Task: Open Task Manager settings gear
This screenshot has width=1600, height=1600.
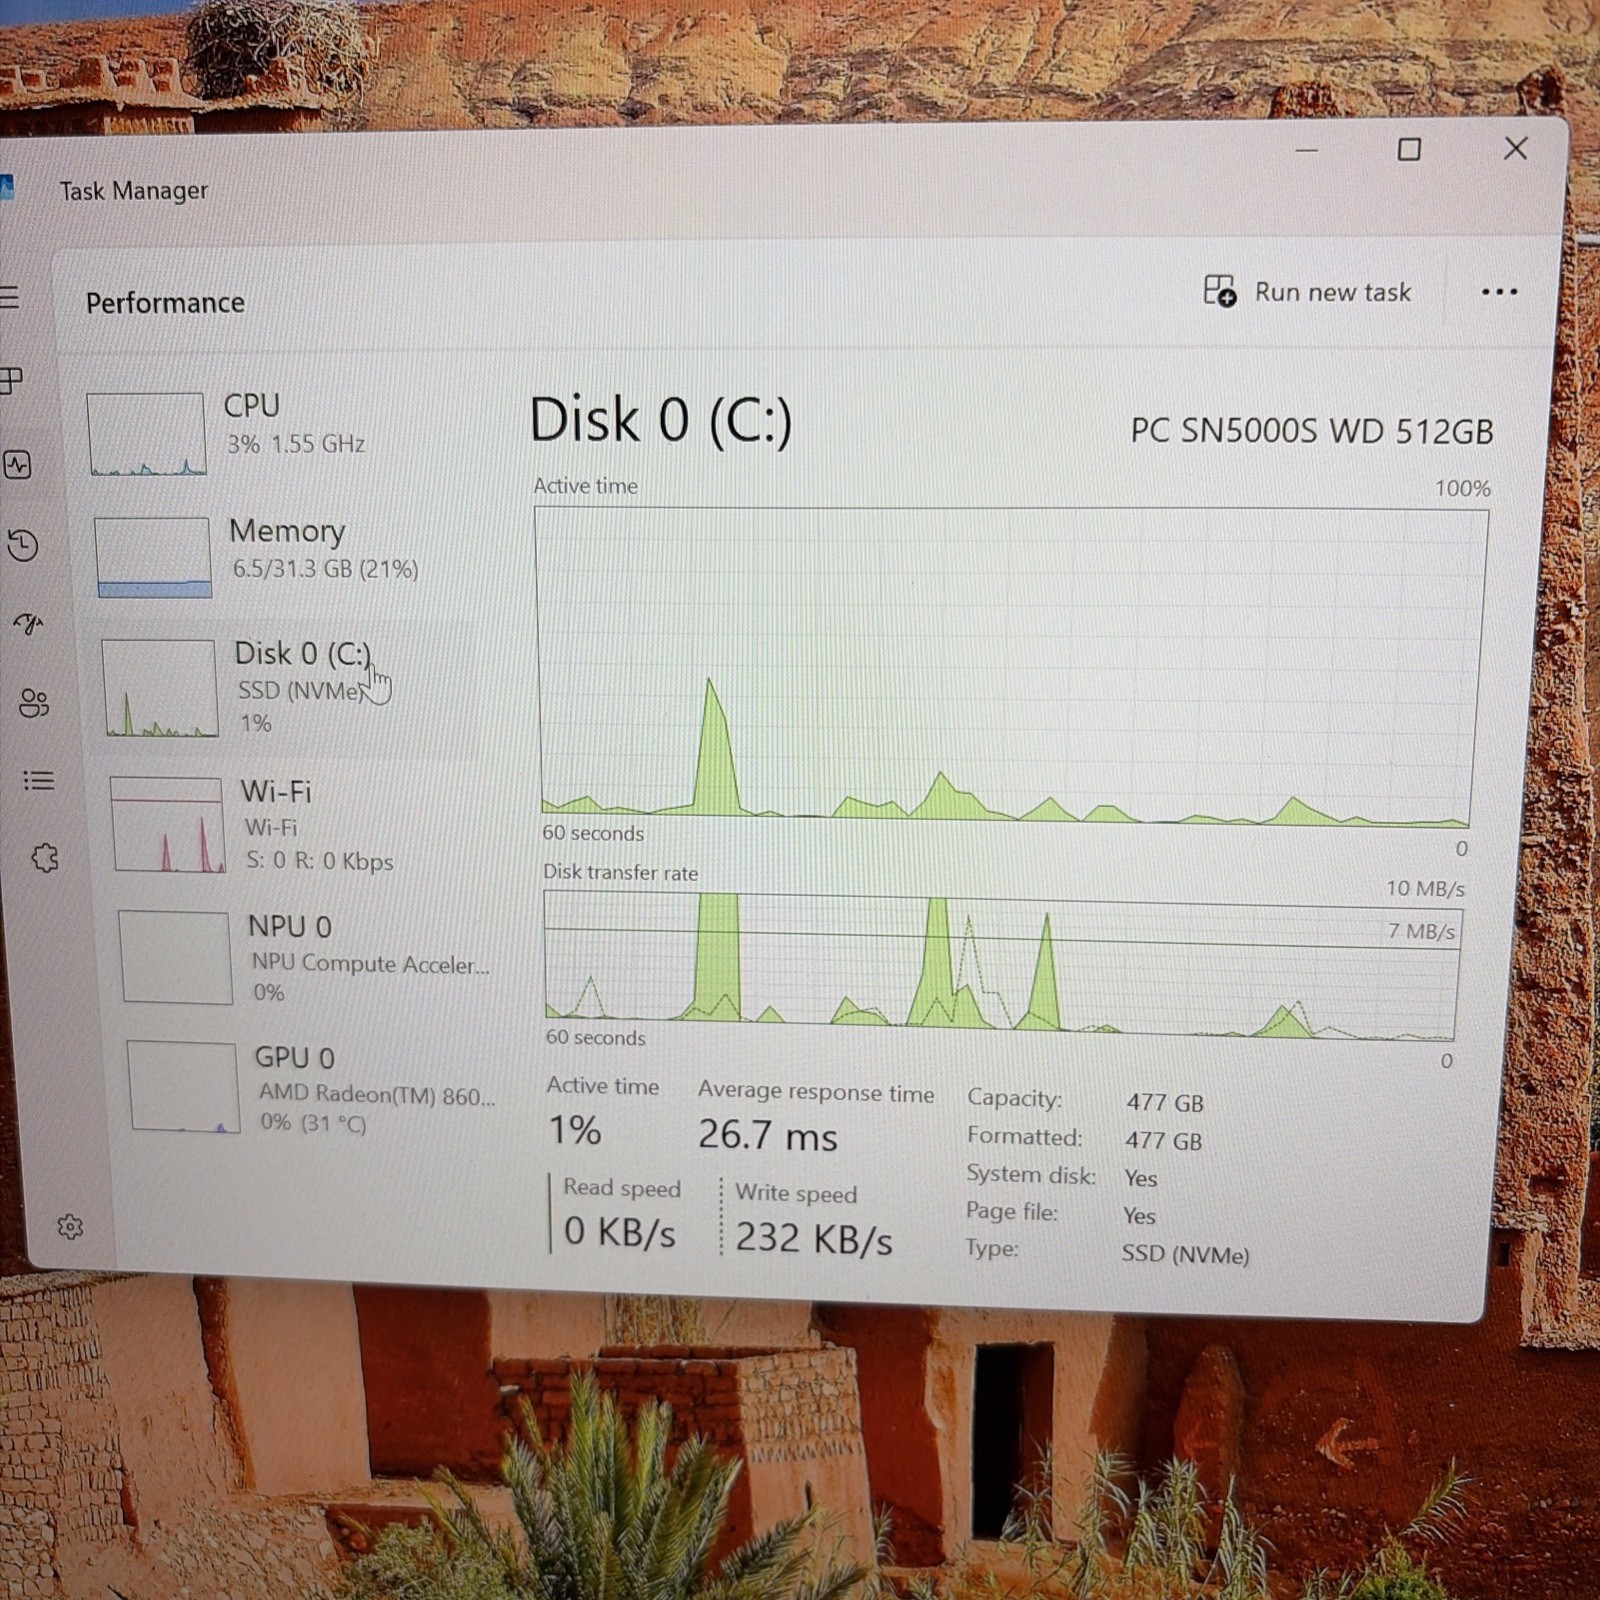Action: point(70,1227)
